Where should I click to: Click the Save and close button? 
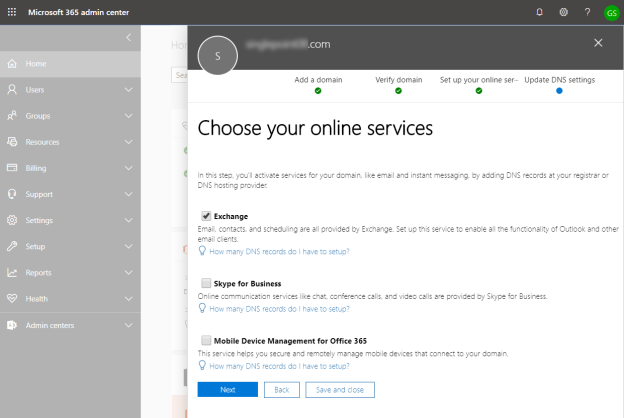tap(340, 389)
